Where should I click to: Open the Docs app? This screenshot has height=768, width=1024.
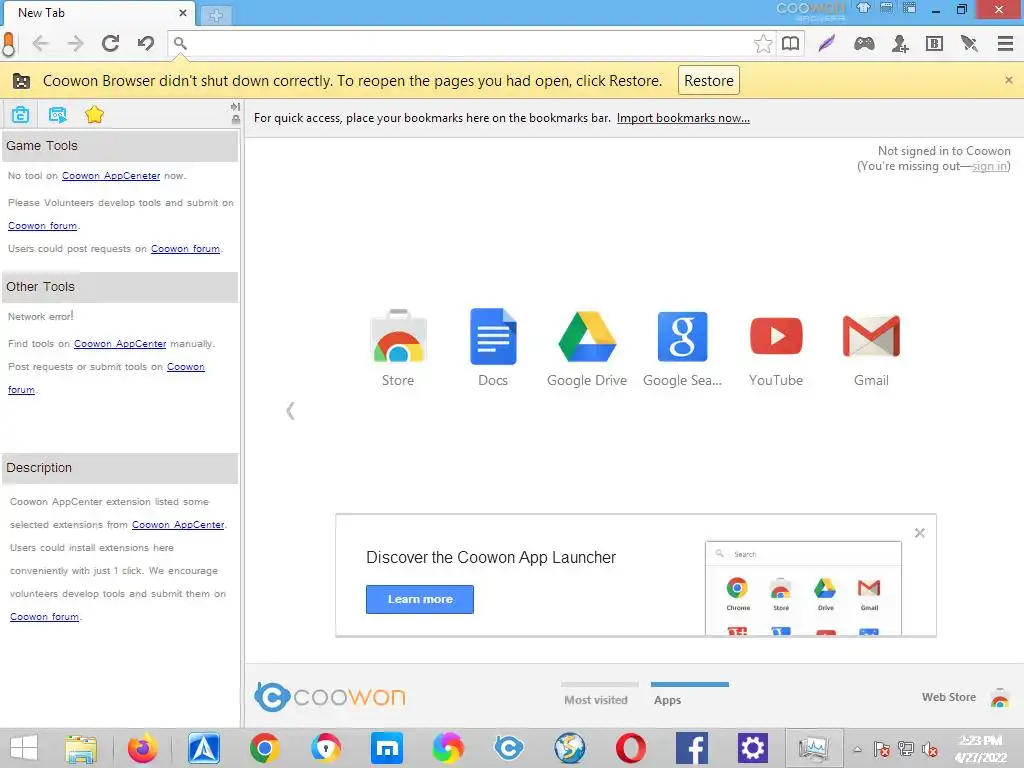[493, 349]
